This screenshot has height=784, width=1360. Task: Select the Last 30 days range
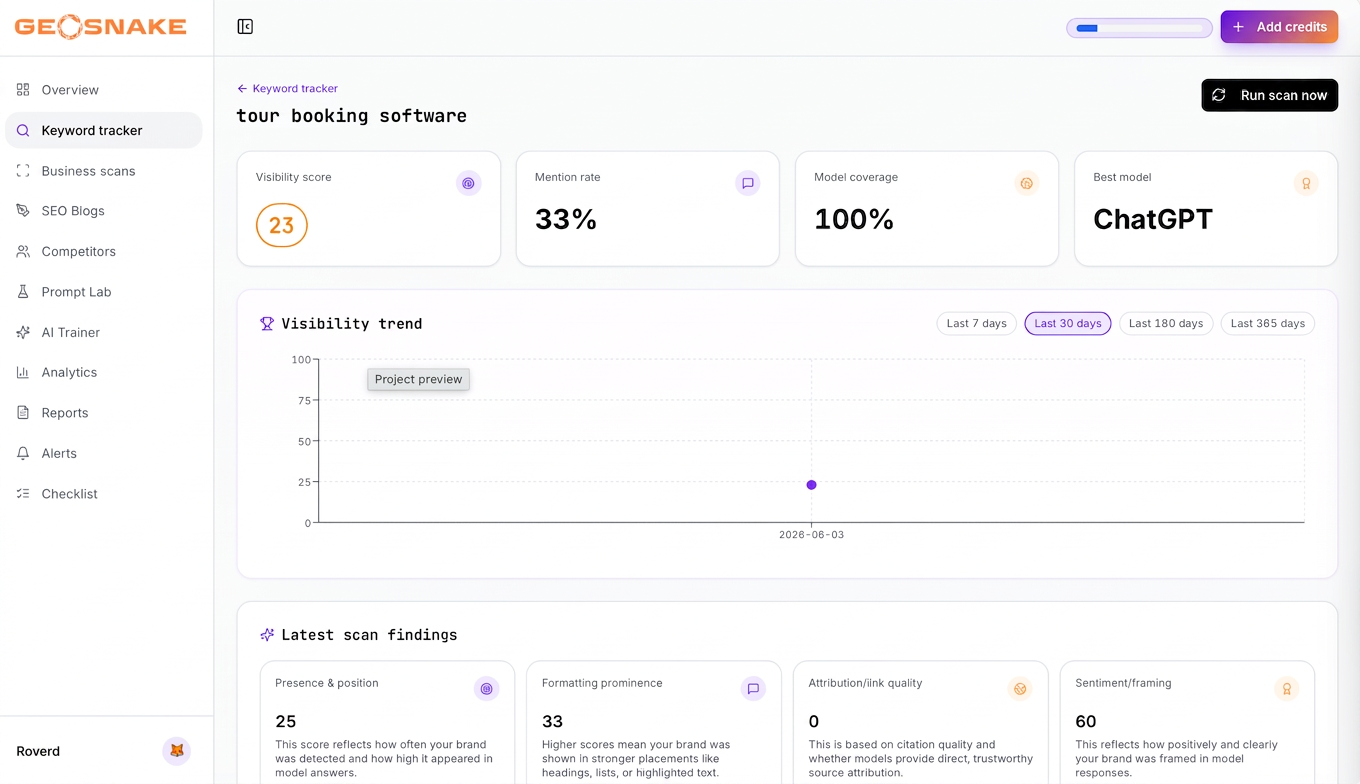pyautogui.click(x=1068, y=323)
